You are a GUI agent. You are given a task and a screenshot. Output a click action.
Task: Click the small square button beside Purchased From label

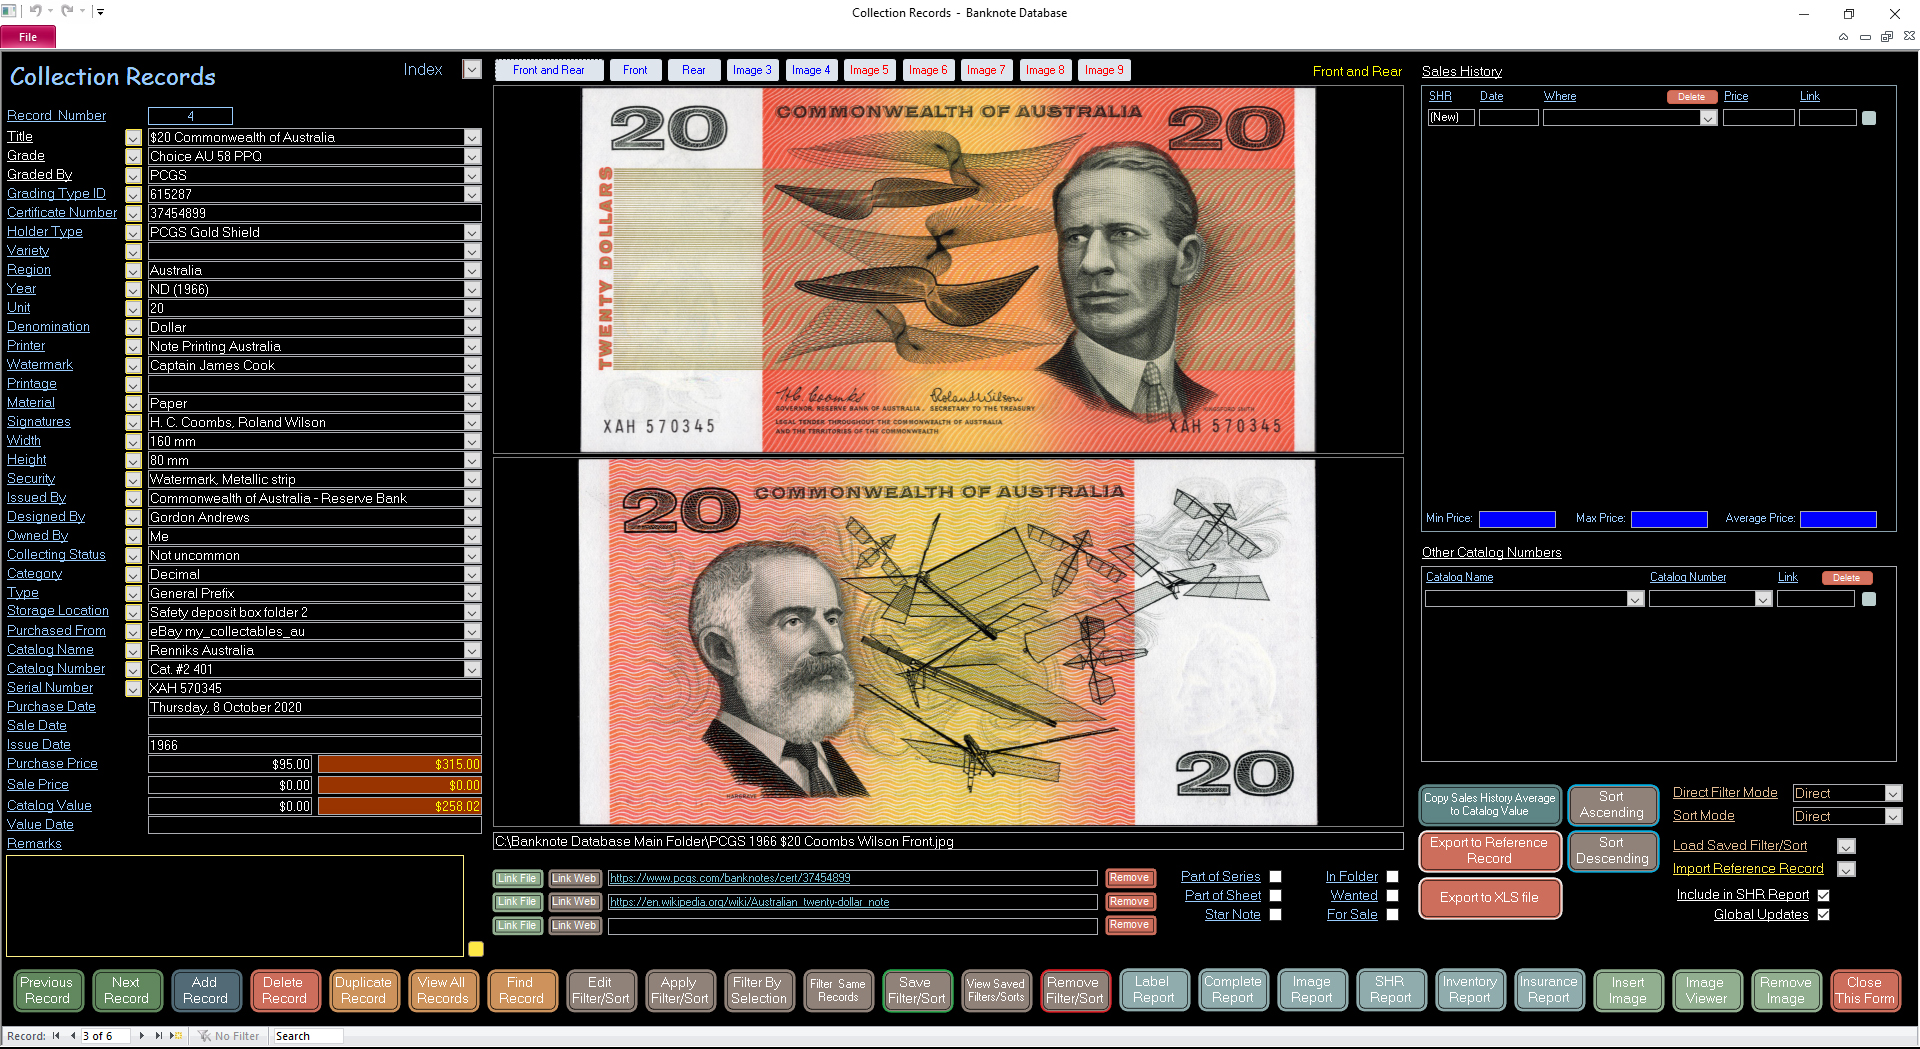pos(133,631)
